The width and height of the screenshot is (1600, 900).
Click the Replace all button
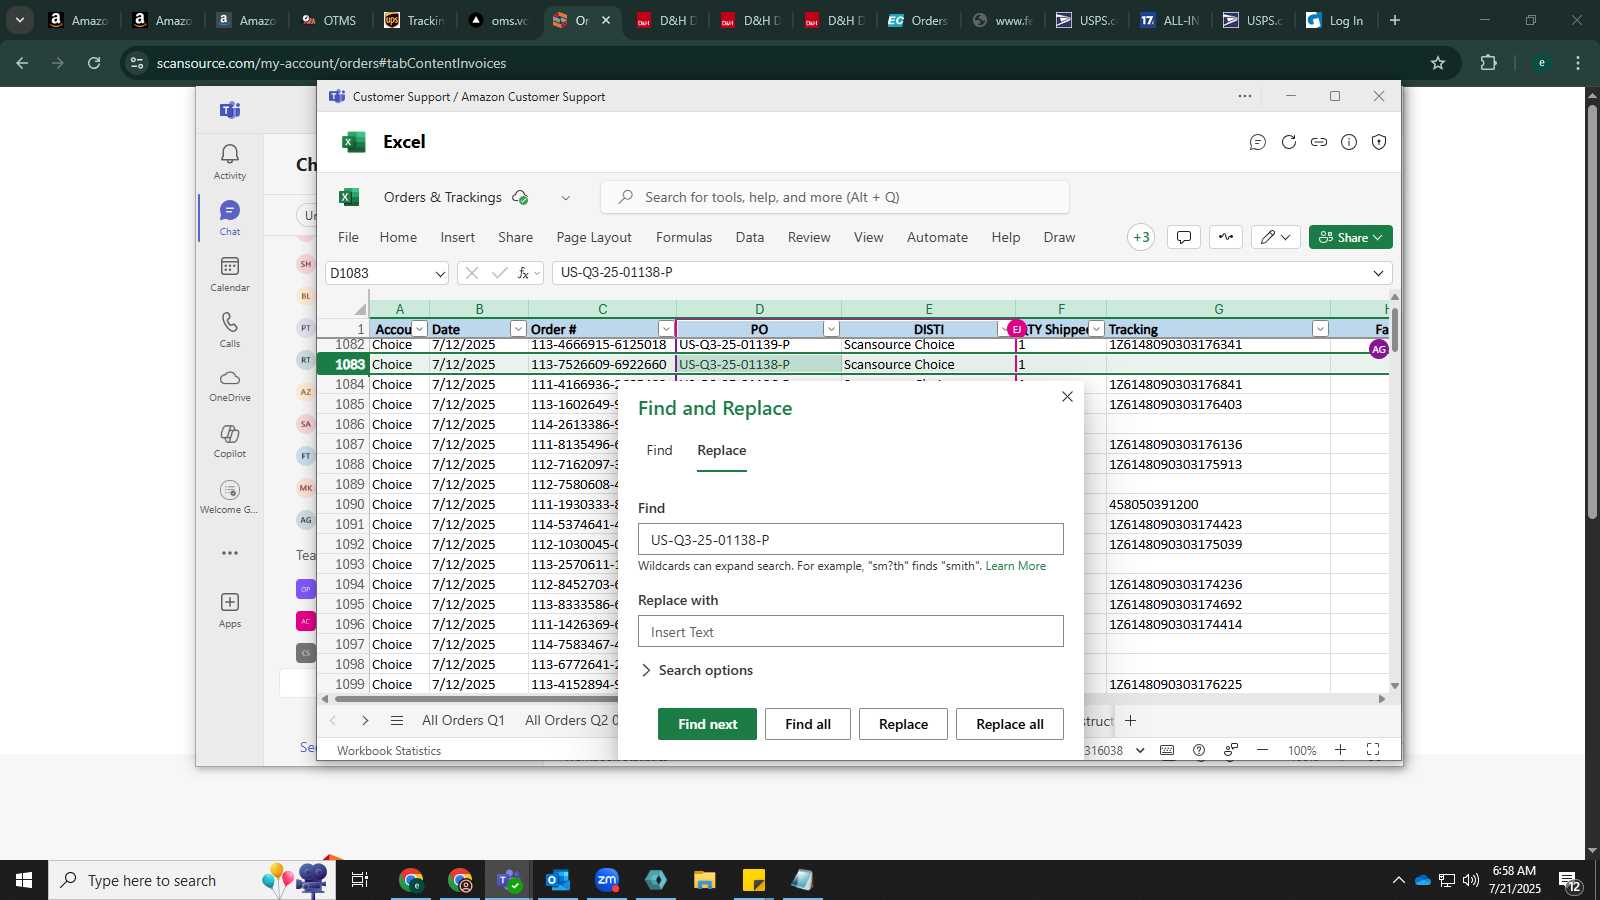click(1010, 724)
